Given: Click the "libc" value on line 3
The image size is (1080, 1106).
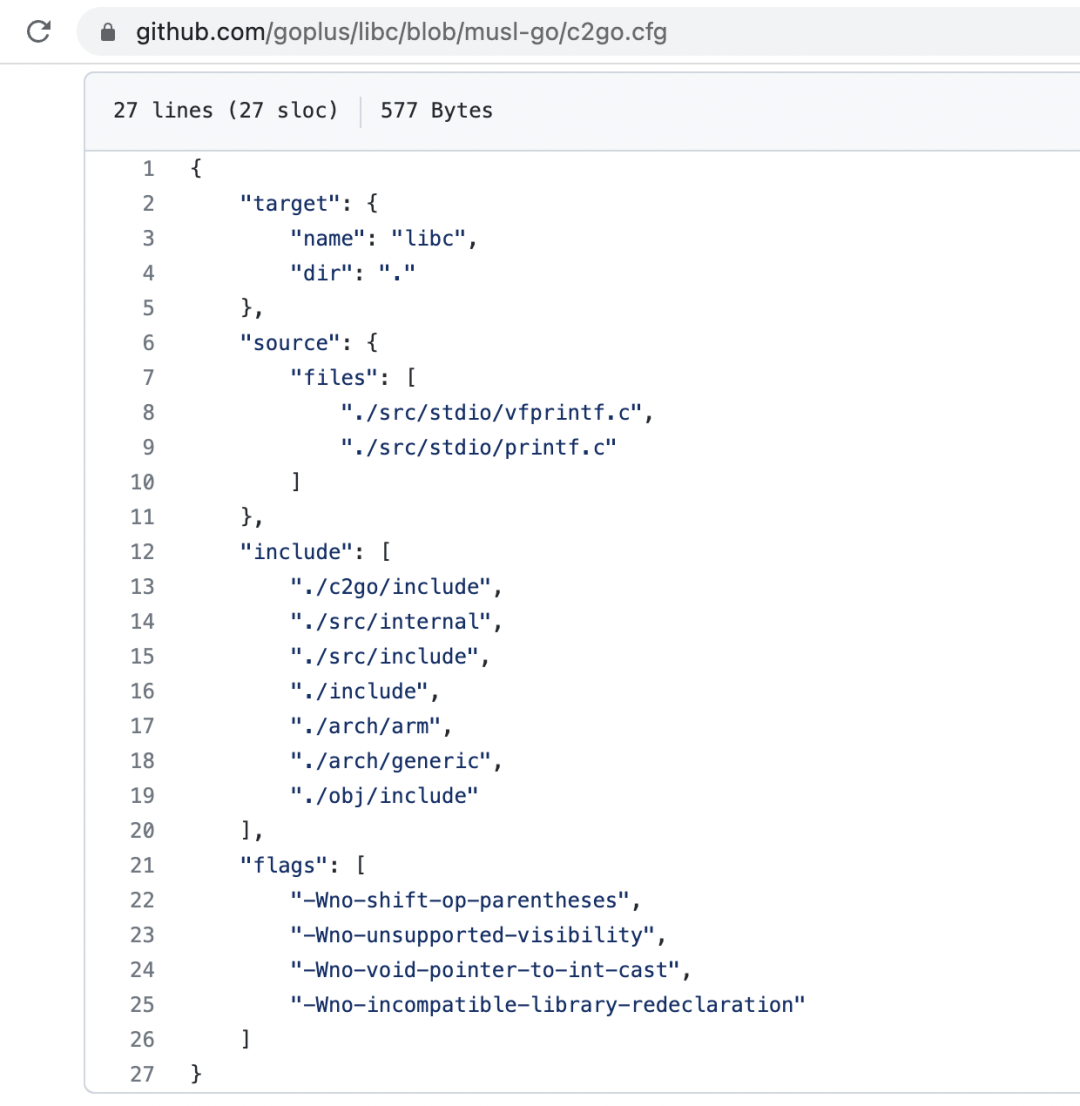Looking at the screenshot, I should tap(429, 238).
